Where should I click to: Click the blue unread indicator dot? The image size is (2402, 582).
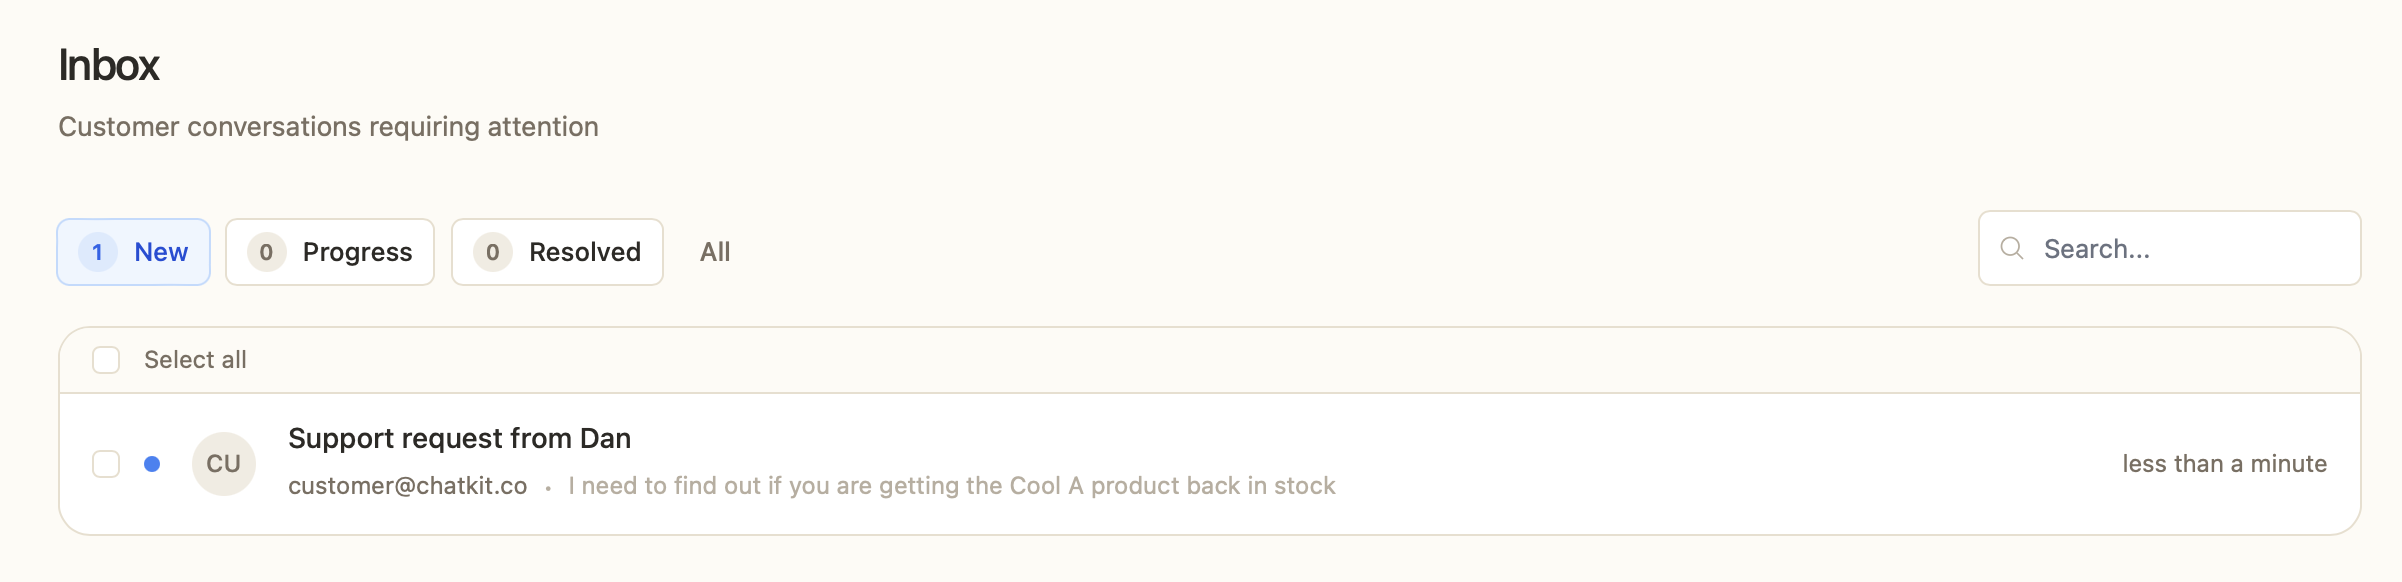pos(152,464)
